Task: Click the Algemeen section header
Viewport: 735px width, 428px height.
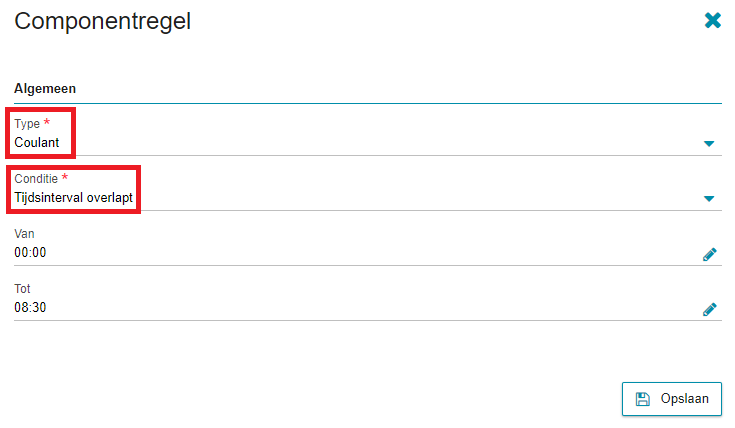Action: pos(45,88)
